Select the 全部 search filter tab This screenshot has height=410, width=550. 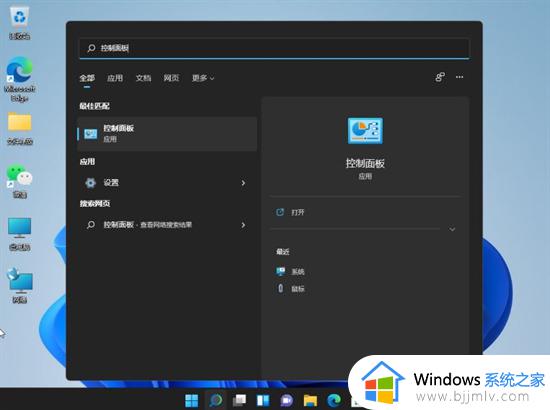pos(87,78)
